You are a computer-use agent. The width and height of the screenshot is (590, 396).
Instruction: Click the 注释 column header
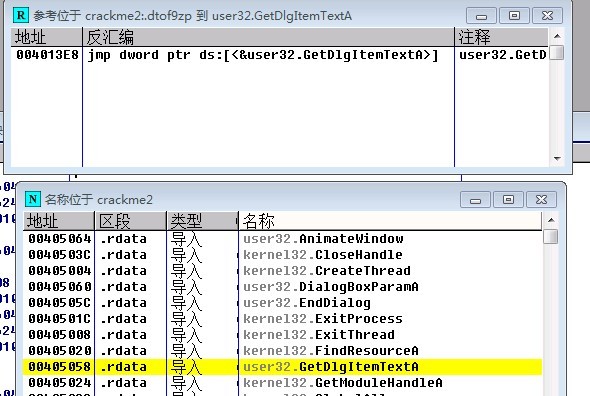(501, 37)
